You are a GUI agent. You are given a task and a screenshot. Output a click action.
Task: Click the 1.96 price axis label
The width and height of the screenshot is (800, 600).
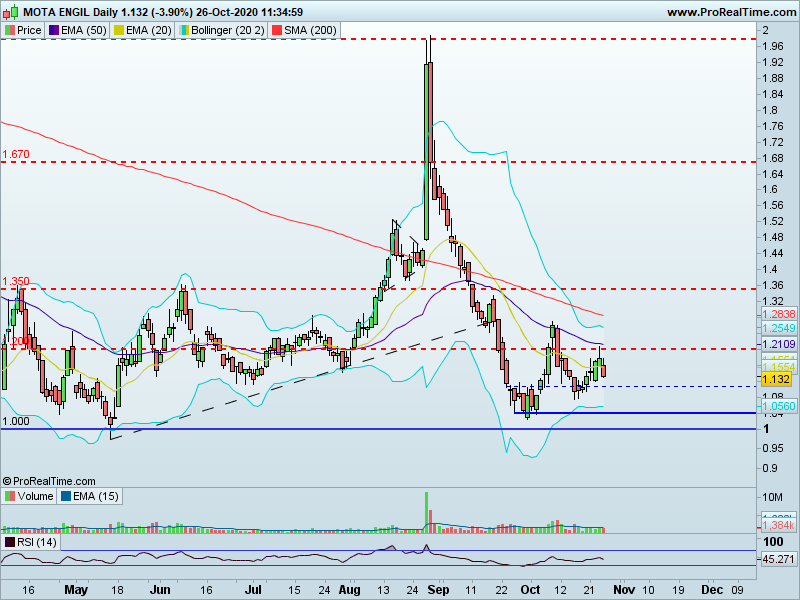(x=773, y=46)
